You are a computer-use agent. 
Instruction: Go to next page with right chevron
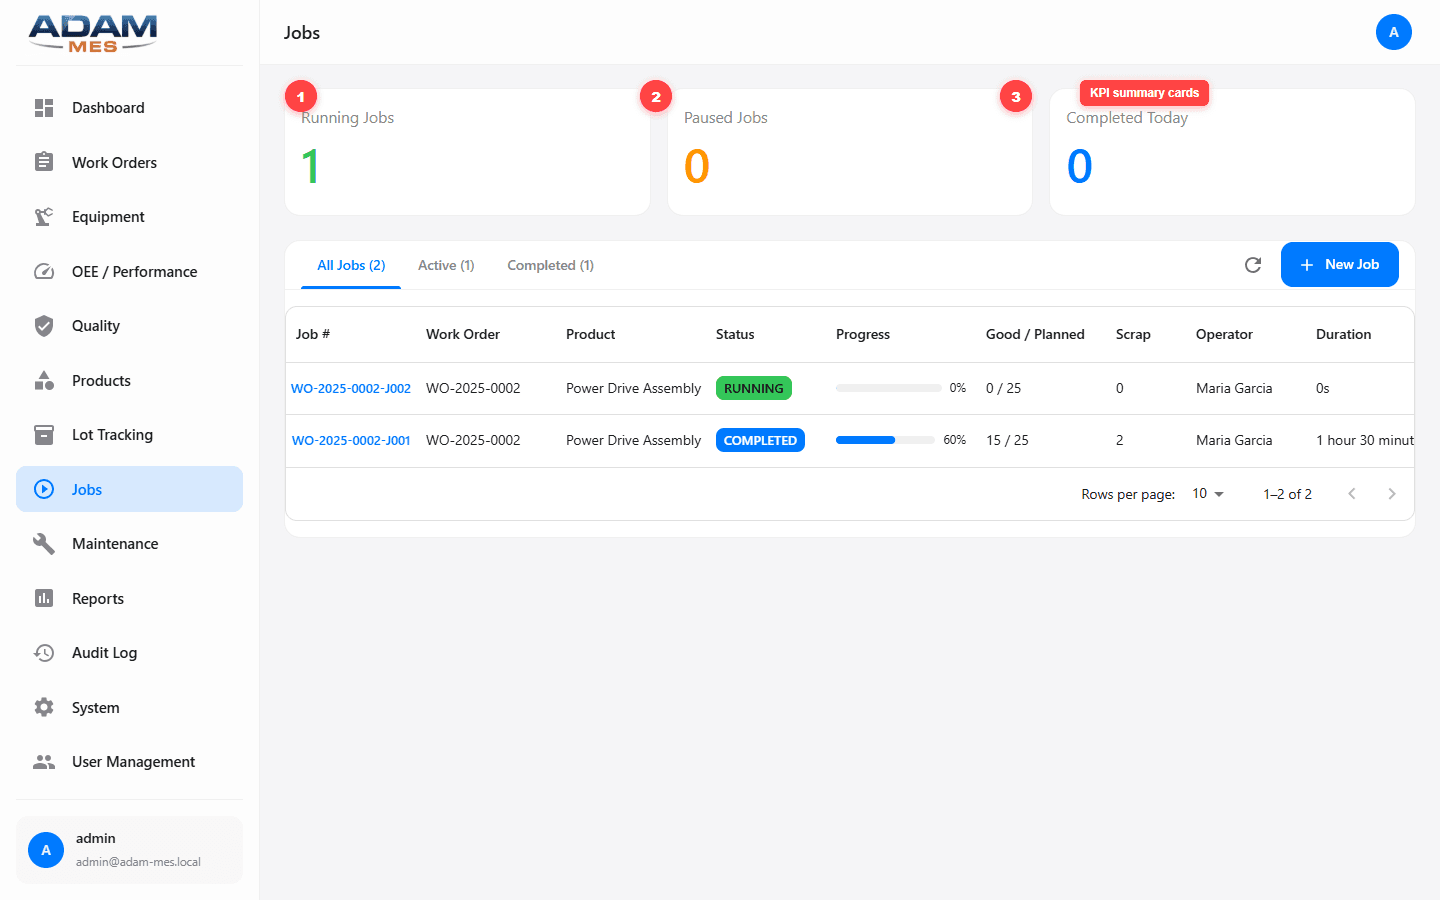click(x=1392, y=493)
